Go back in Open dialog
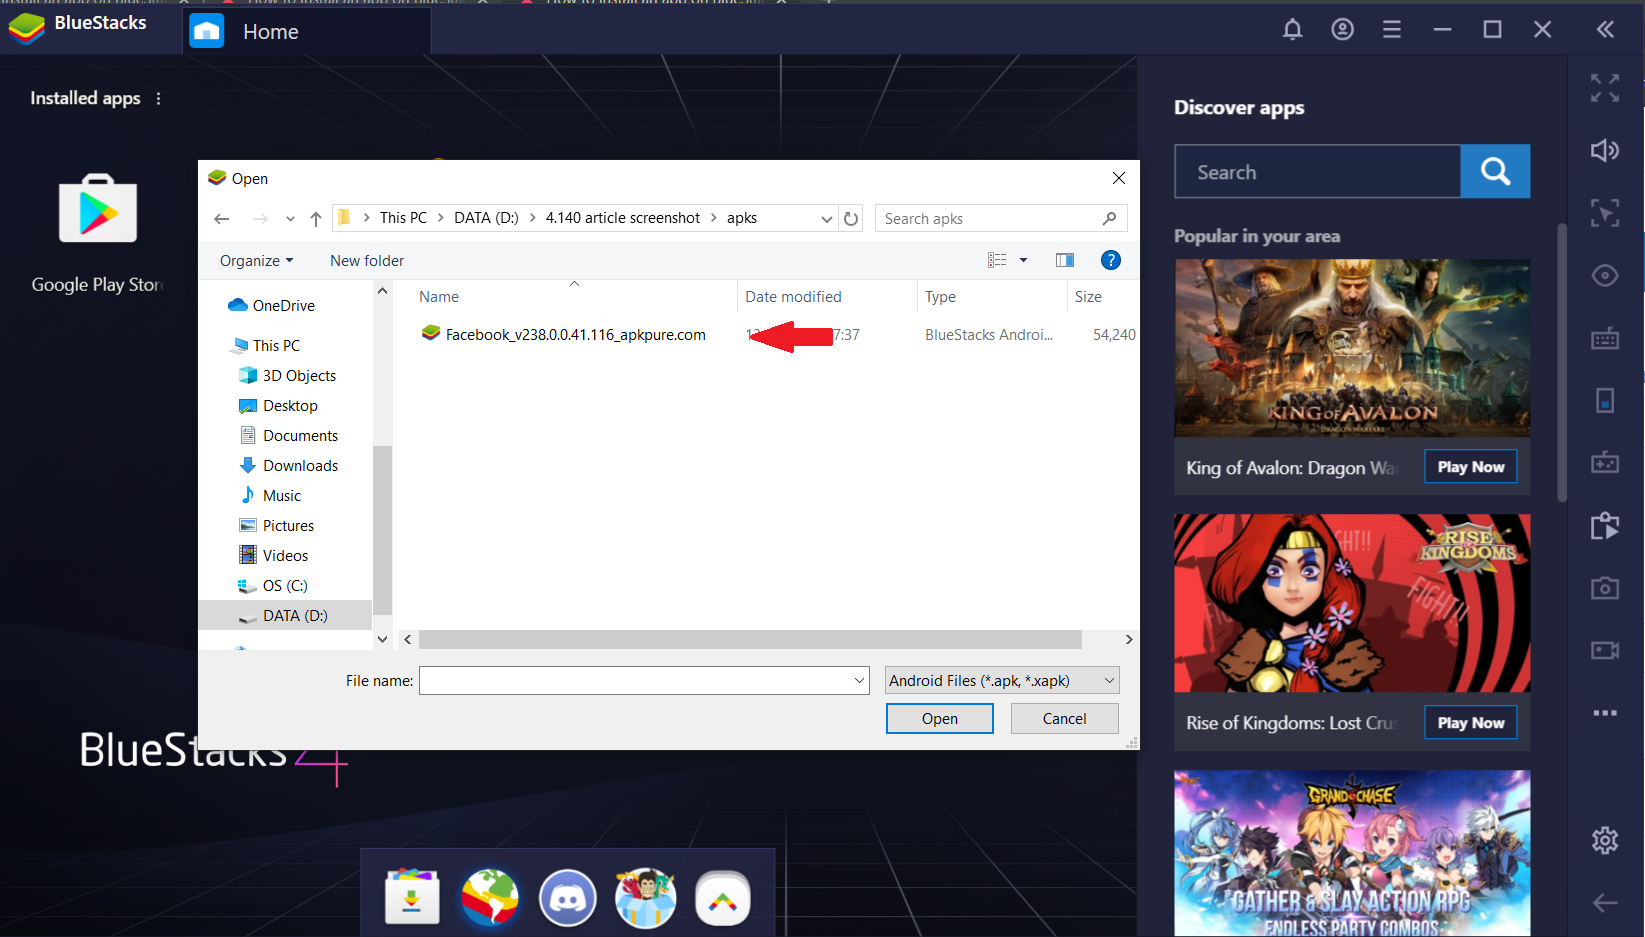The image size is (1645, 937). point(222,219)
